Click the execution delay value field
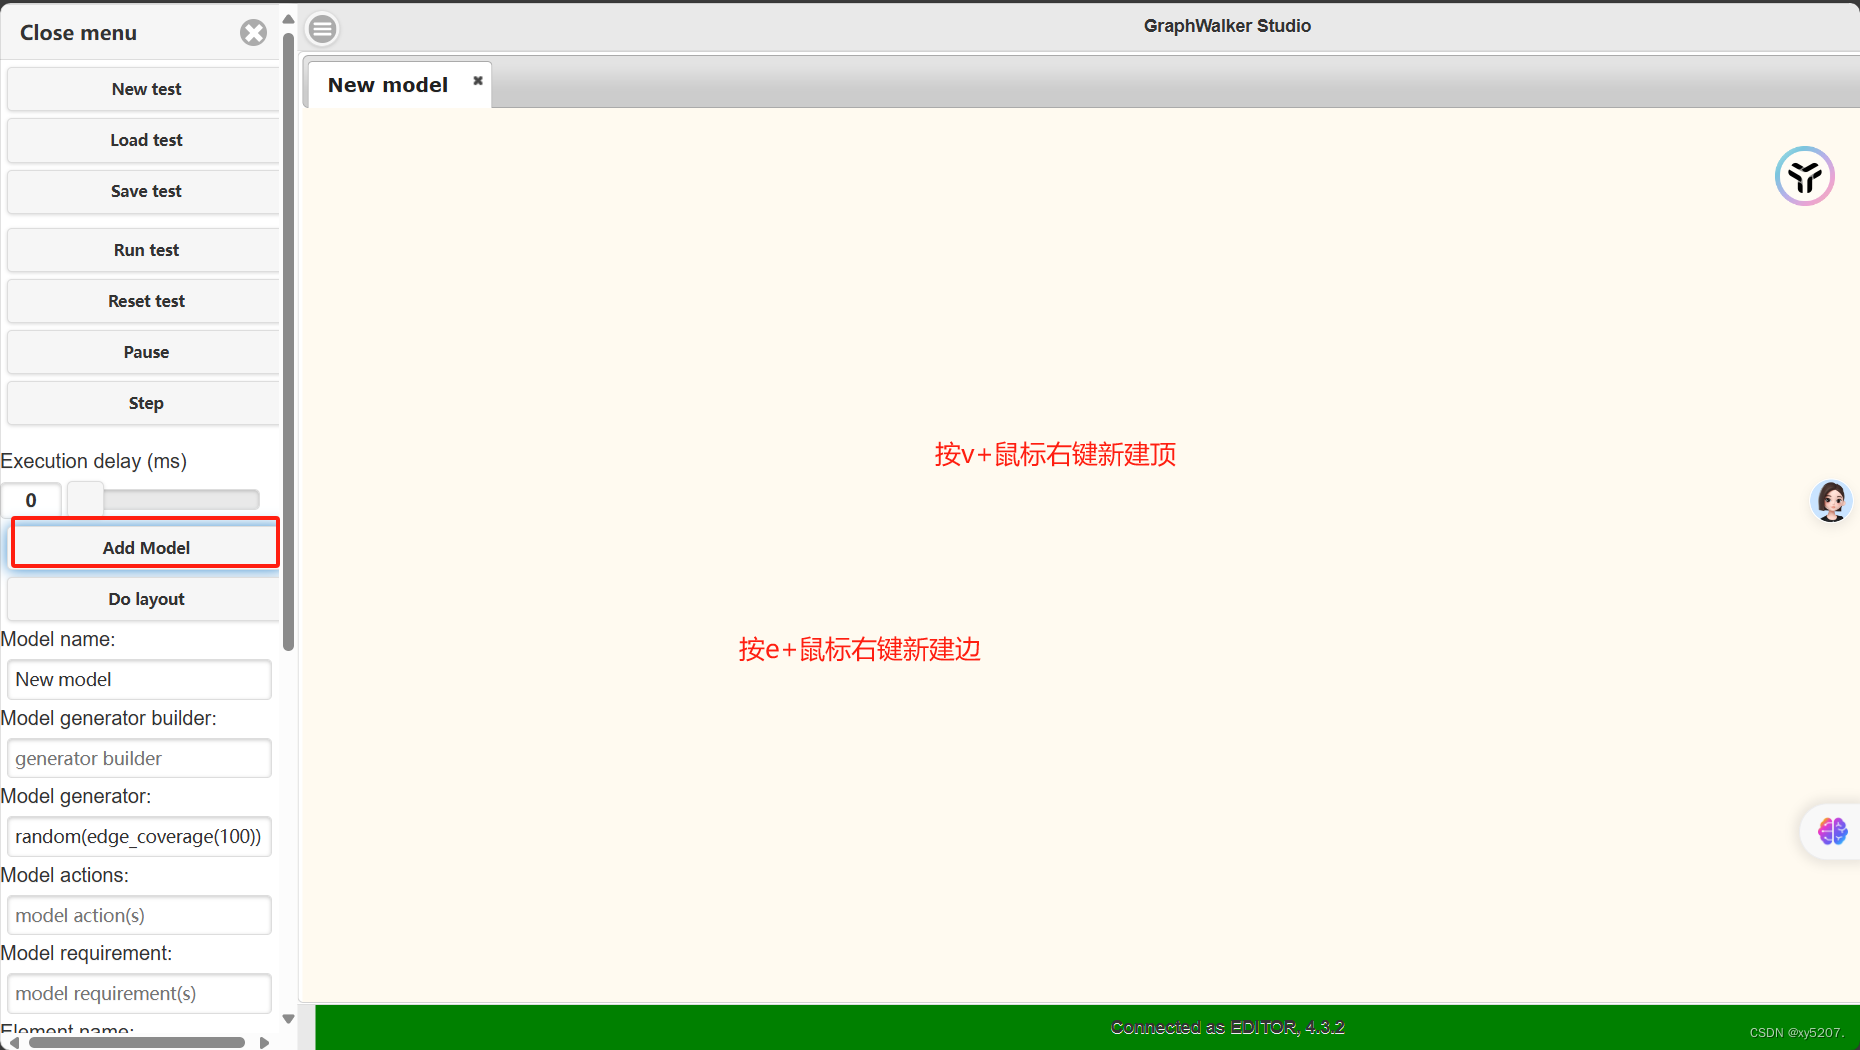 tap(31, 500)
